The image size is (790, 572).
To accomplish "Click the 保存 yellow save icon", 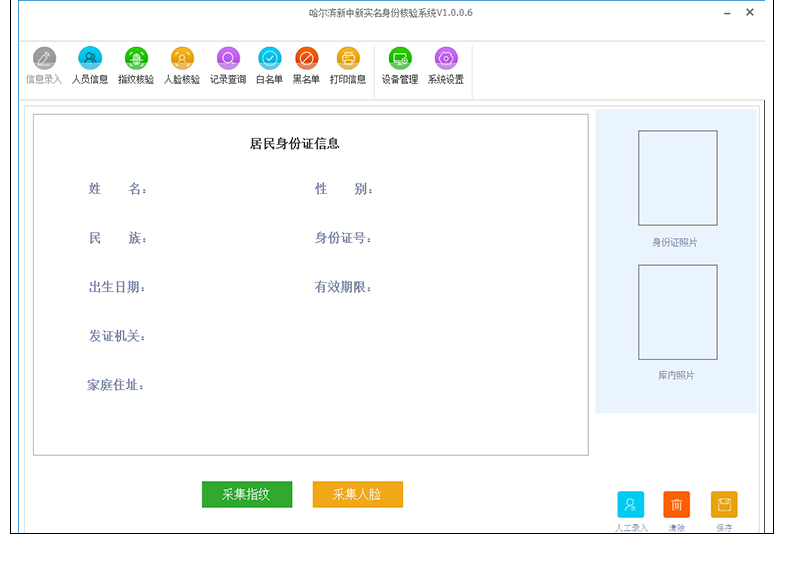I will [x=724, y=504].
